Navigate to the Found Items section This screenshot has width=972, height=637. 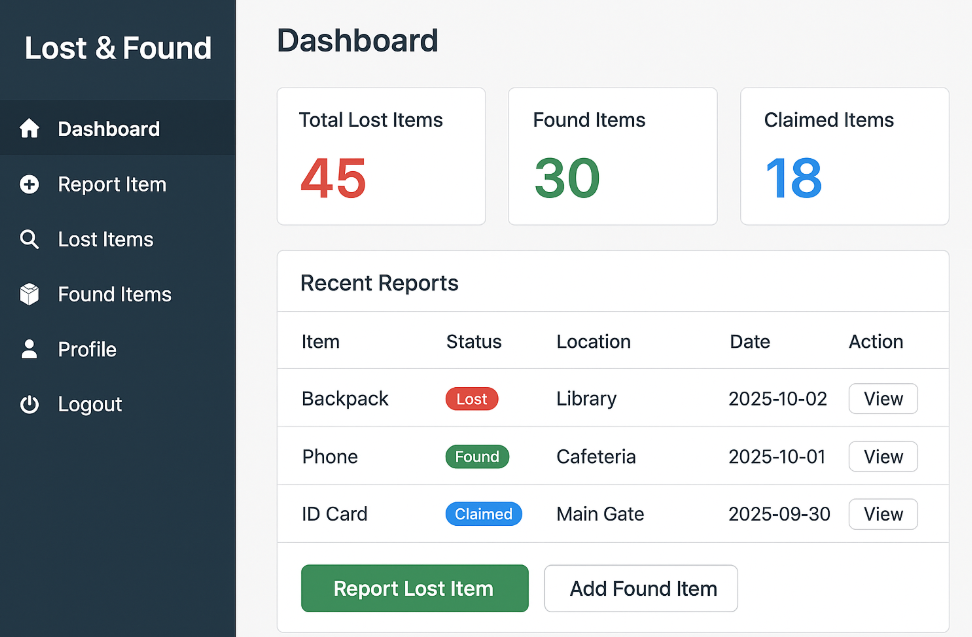(113, 294)
